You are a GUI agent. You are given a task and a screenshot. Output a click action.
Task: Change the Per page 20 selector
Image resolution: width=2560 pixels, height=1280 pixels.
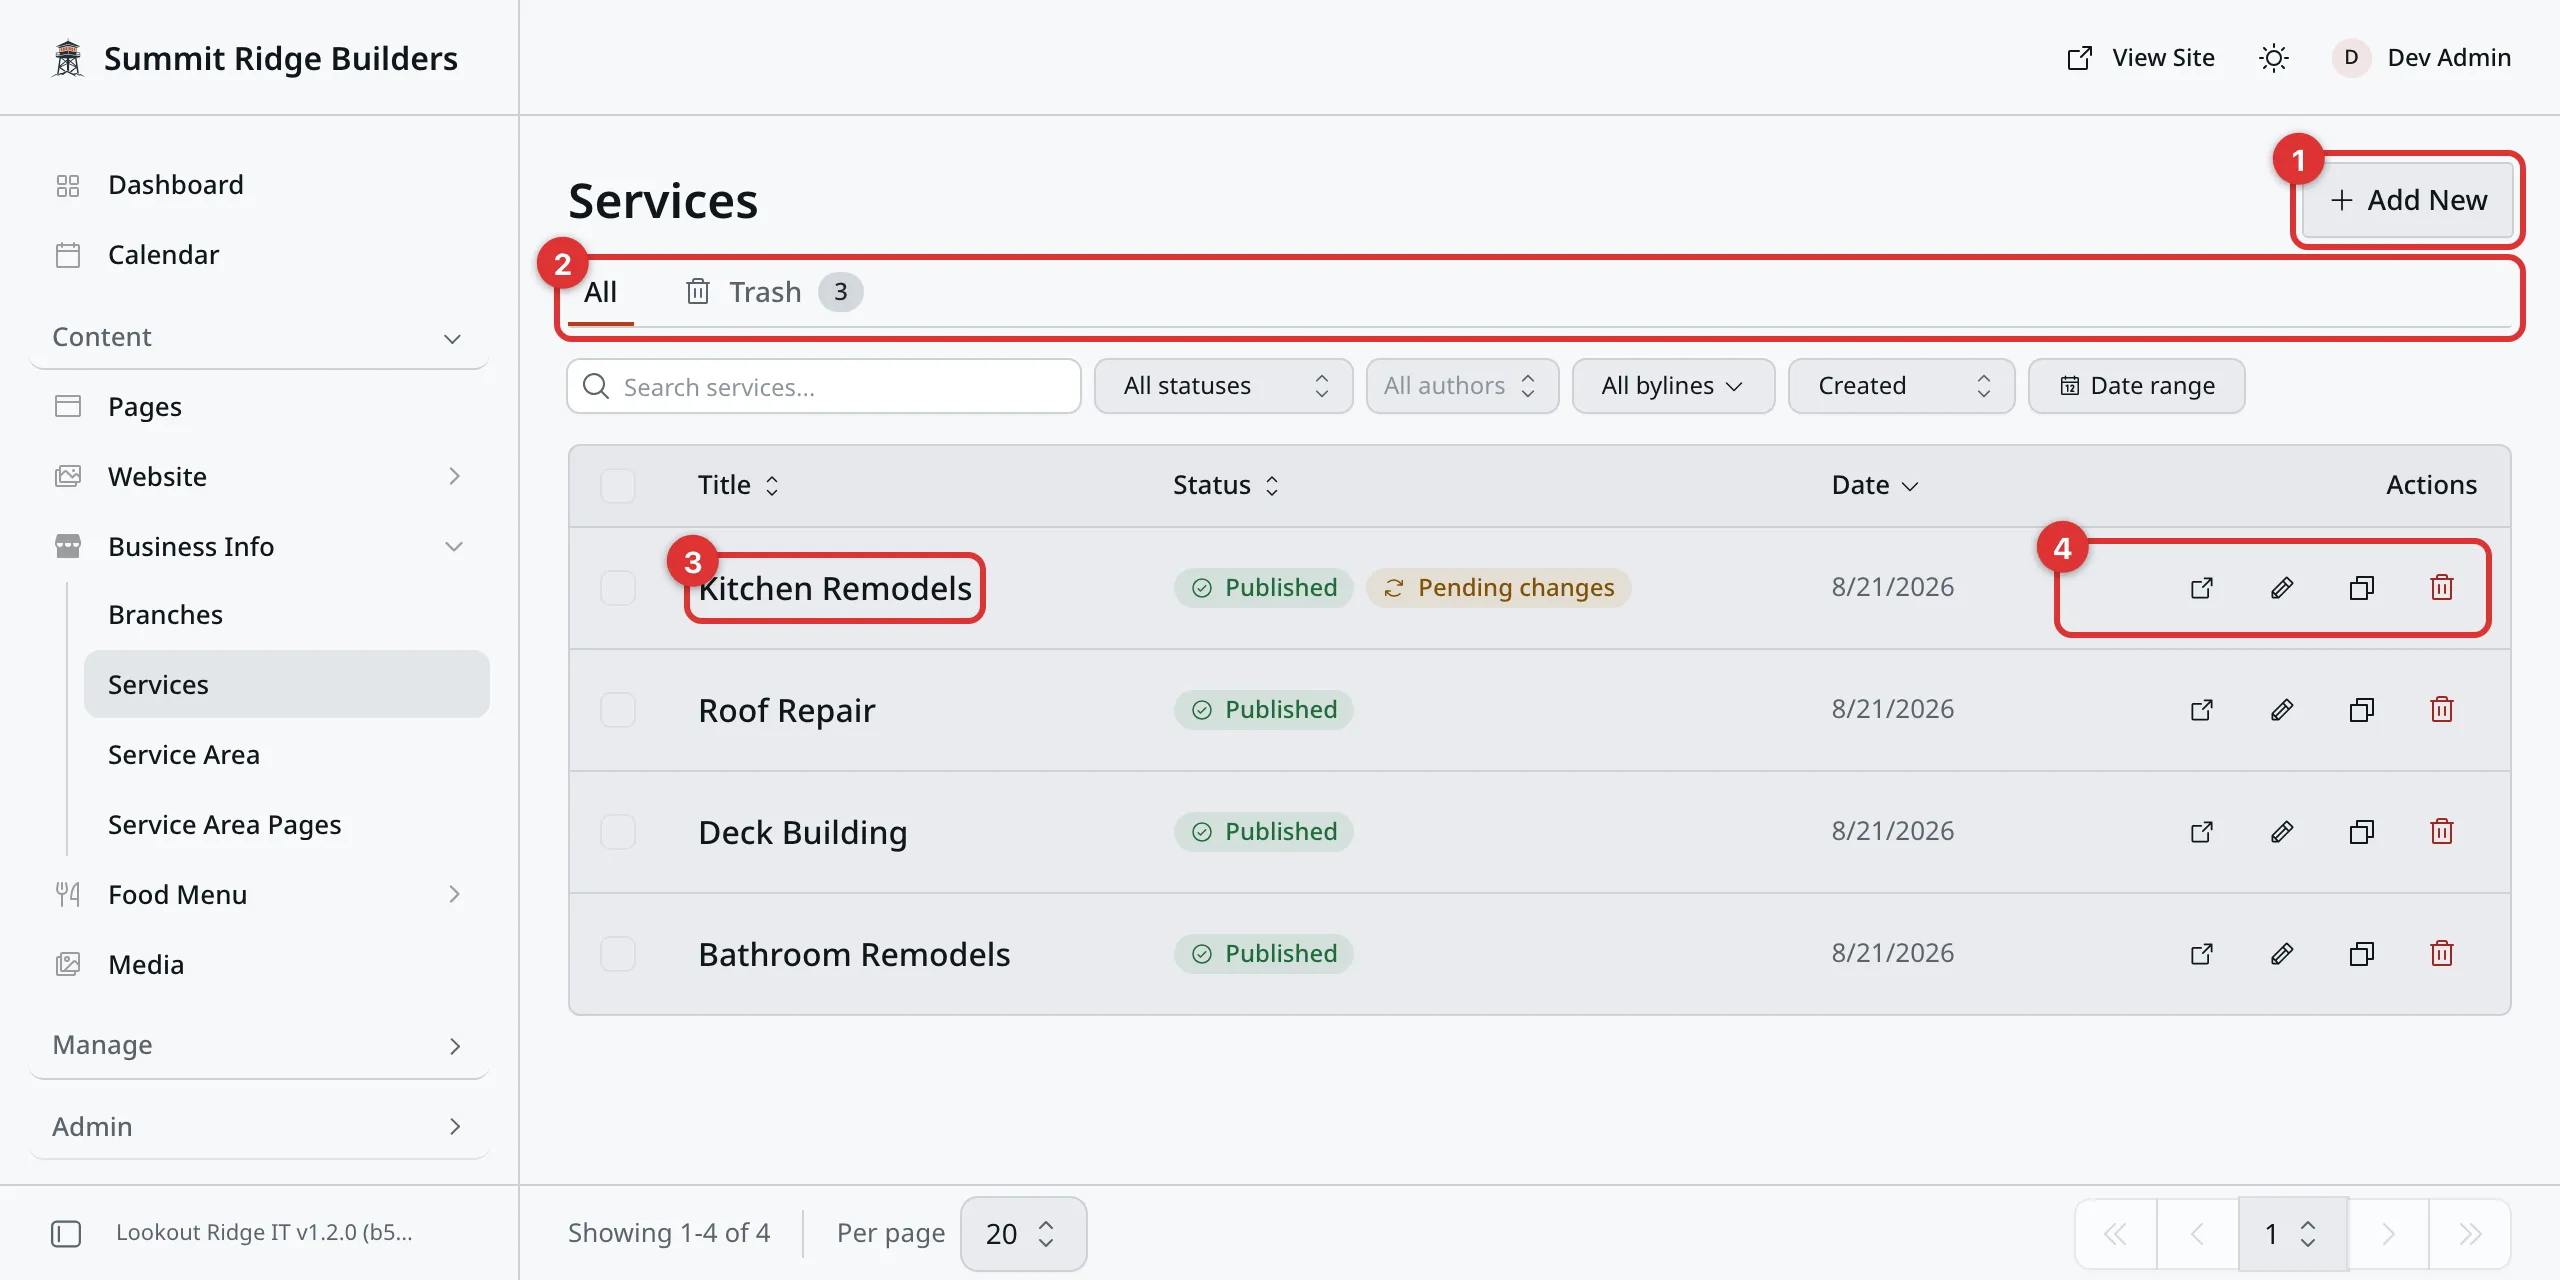[x=1023, y=1234]
